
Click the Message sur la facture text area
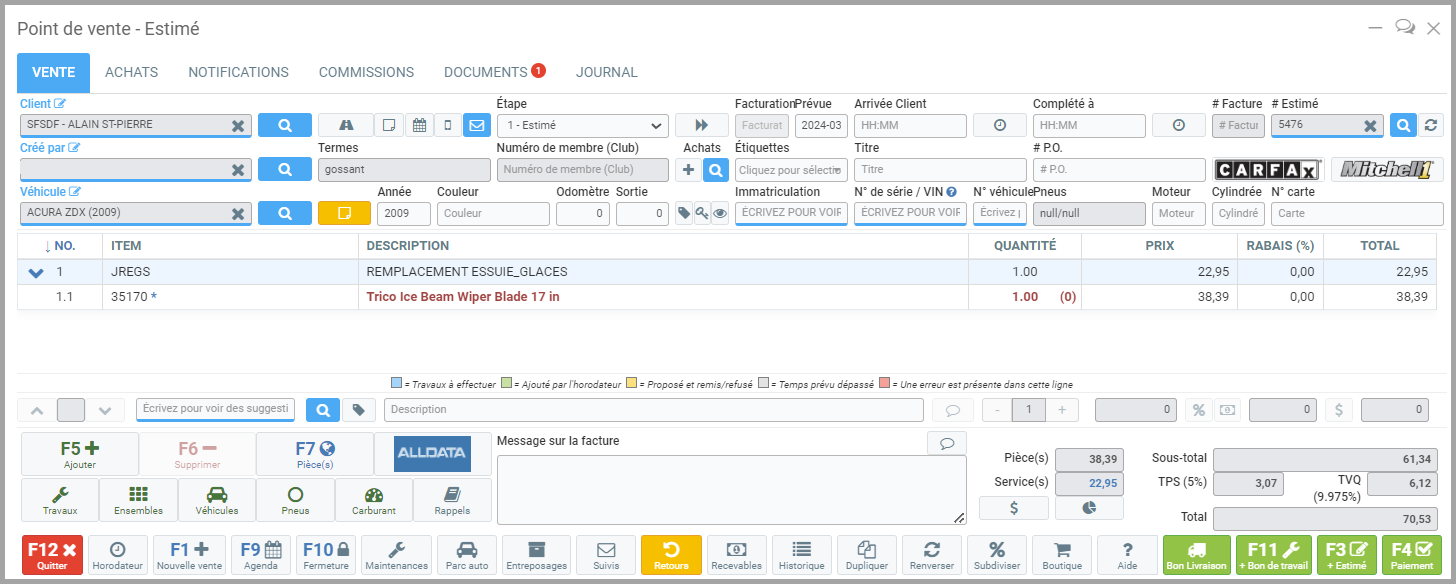tap(731, 489)
